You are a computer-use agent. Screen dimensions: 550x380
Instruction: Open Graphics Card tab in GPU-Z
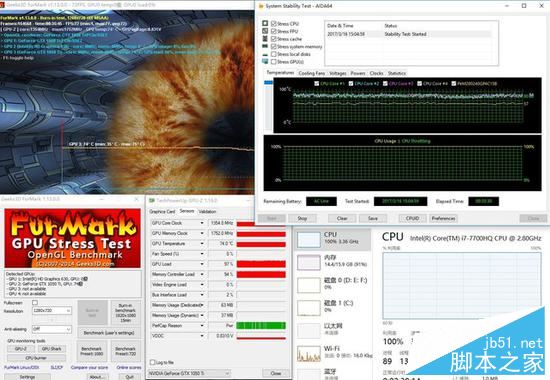pyautogui.click(x=162, y=212)
